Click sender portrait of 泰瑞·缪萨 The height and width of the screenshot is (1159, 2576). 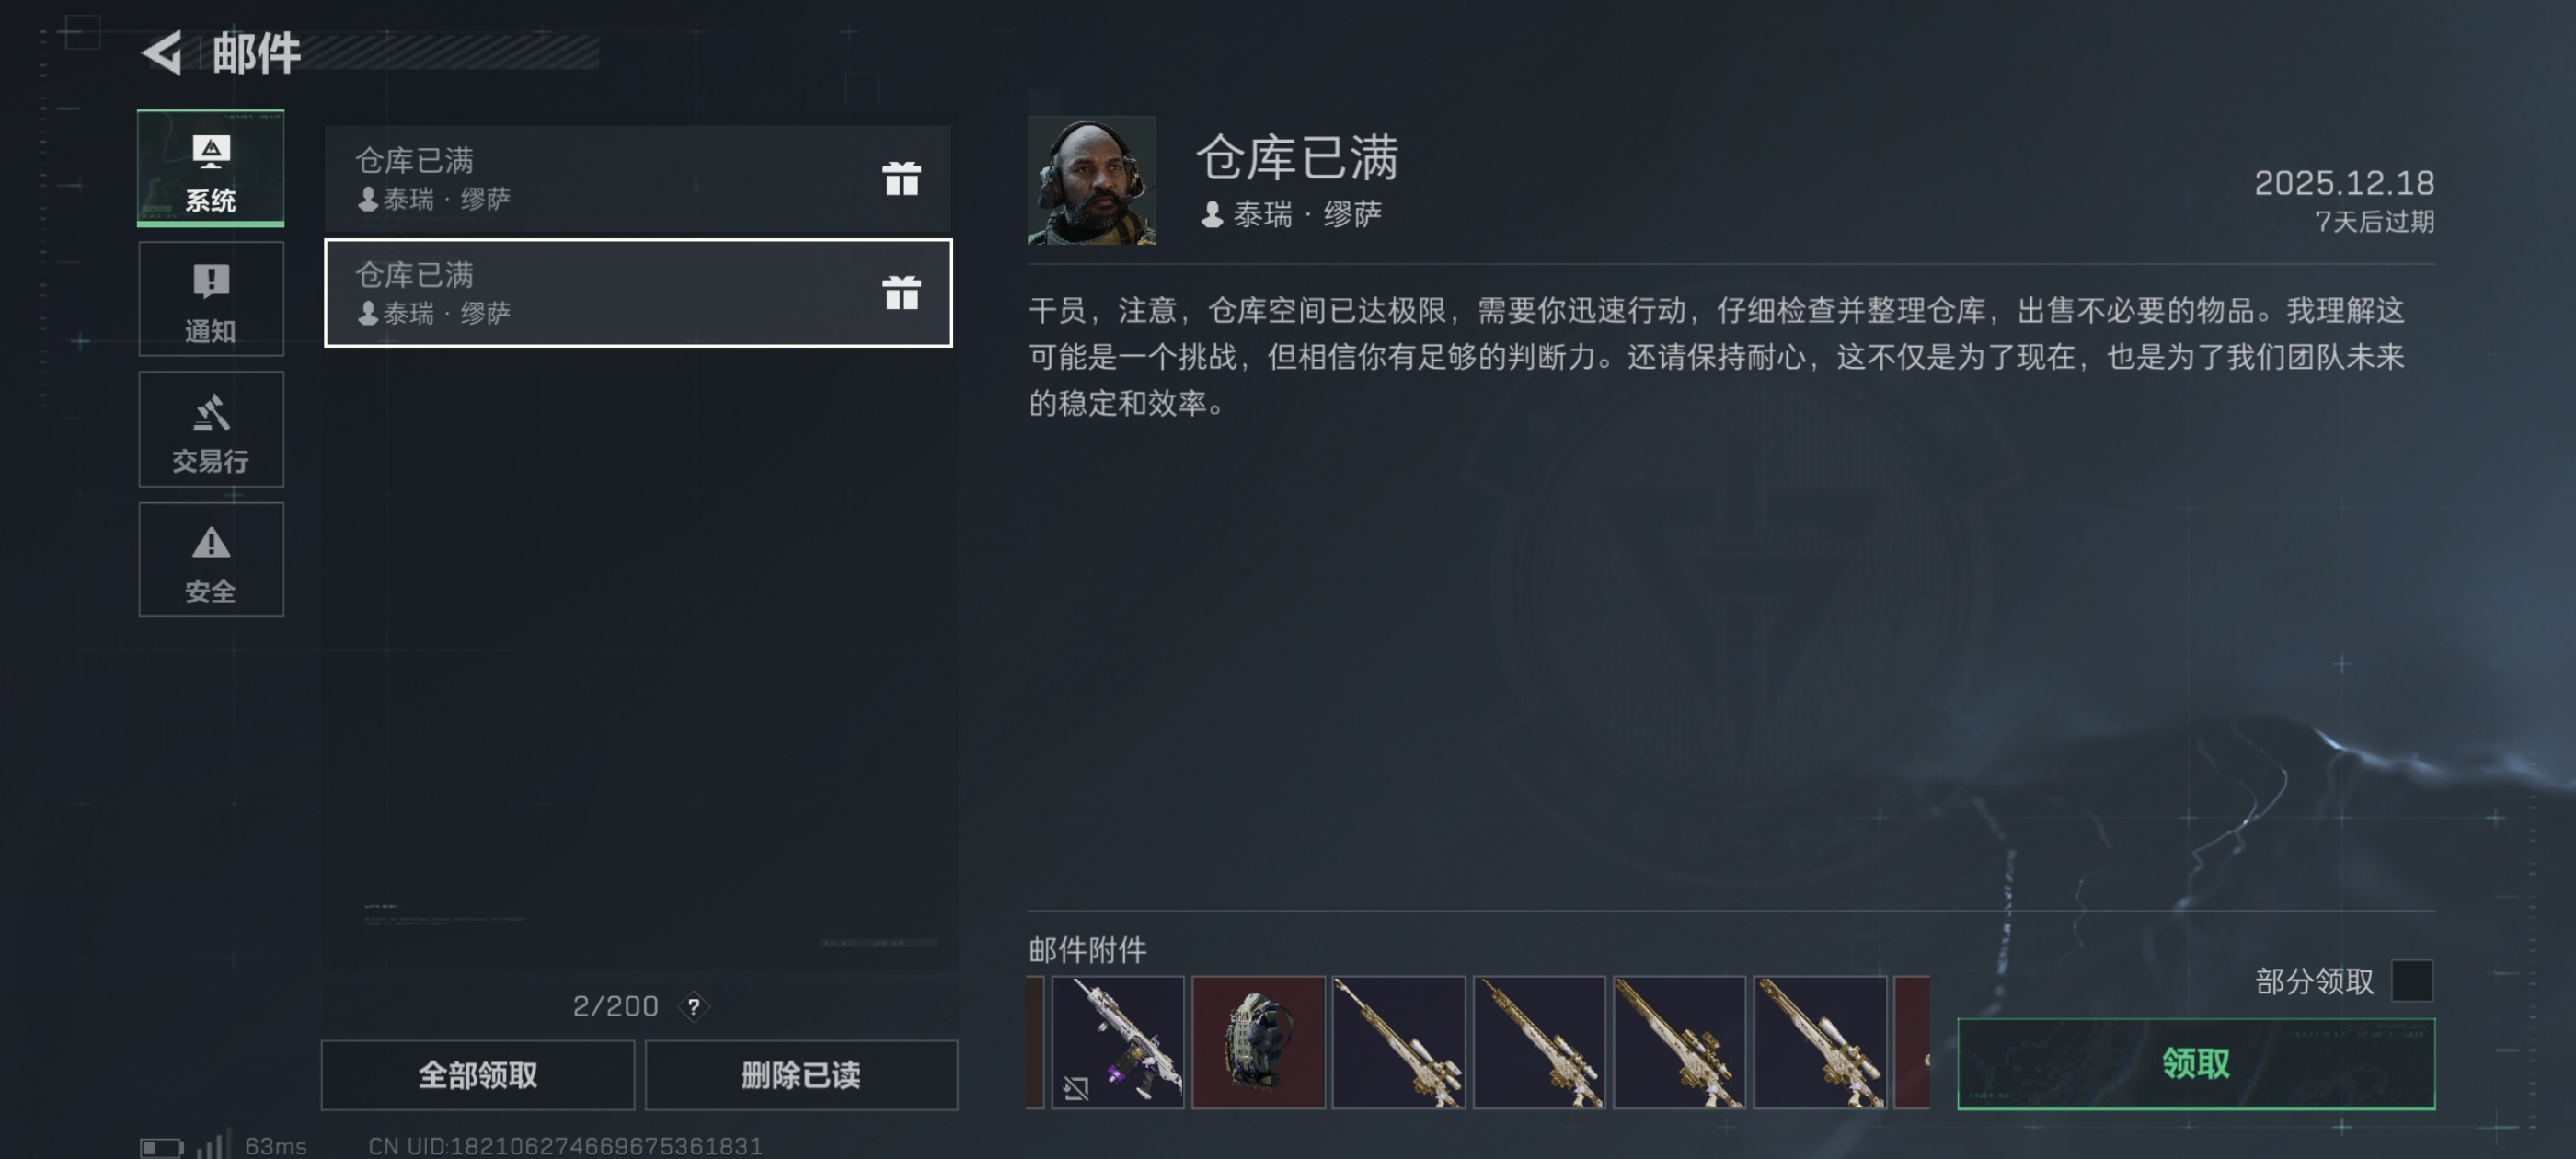tap(1092, 180)
